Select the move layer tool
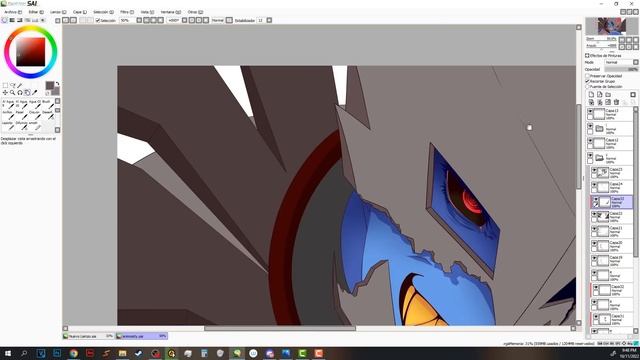This screenshot has height=360, width=640. coord(5,93)
